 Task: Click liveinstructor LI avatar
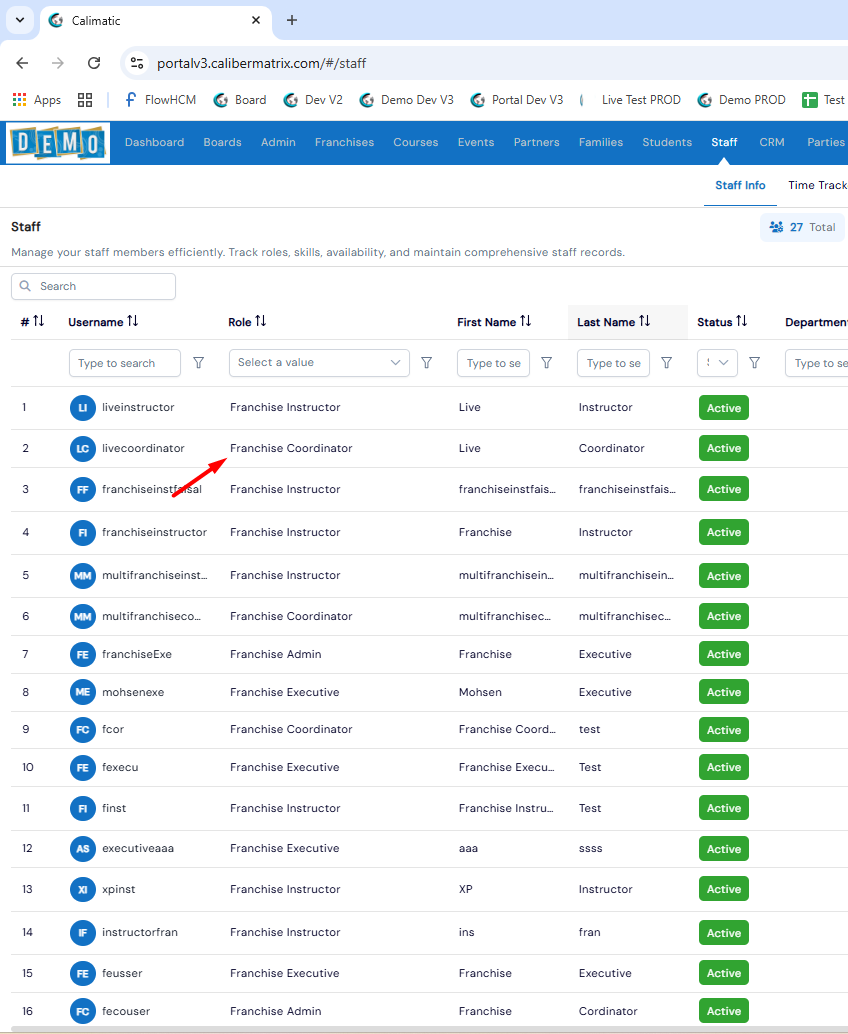[83, 408]
